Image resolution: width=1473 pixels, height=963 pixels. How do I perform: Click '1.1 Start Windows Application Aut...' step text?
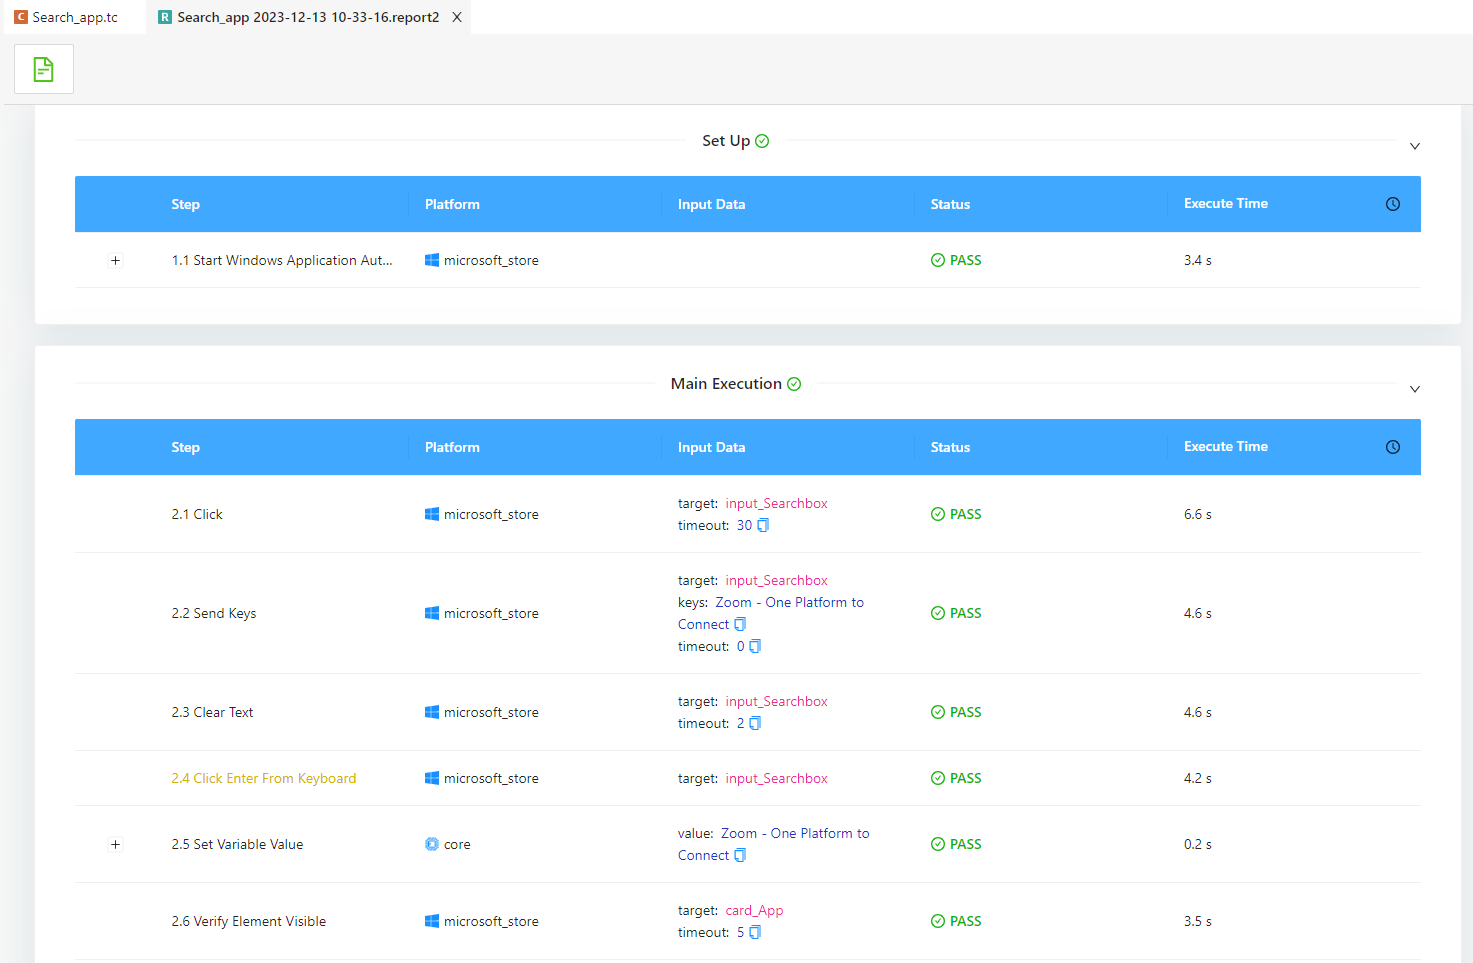click(282, 260)
